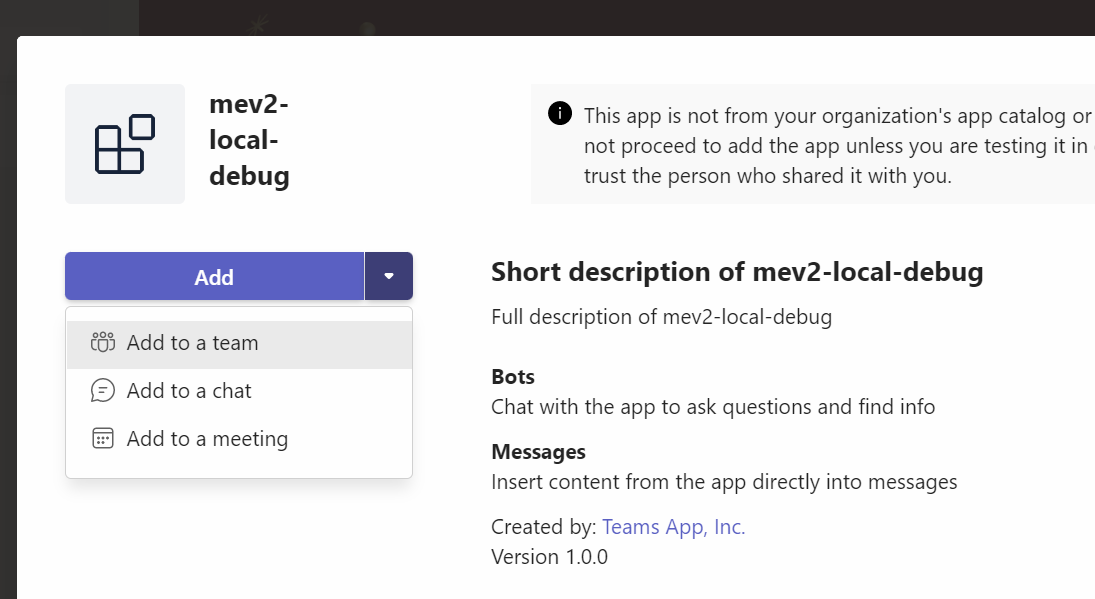
Task: Click the speech bubble icon in the dropdown menu
Action: pos(102,391)
